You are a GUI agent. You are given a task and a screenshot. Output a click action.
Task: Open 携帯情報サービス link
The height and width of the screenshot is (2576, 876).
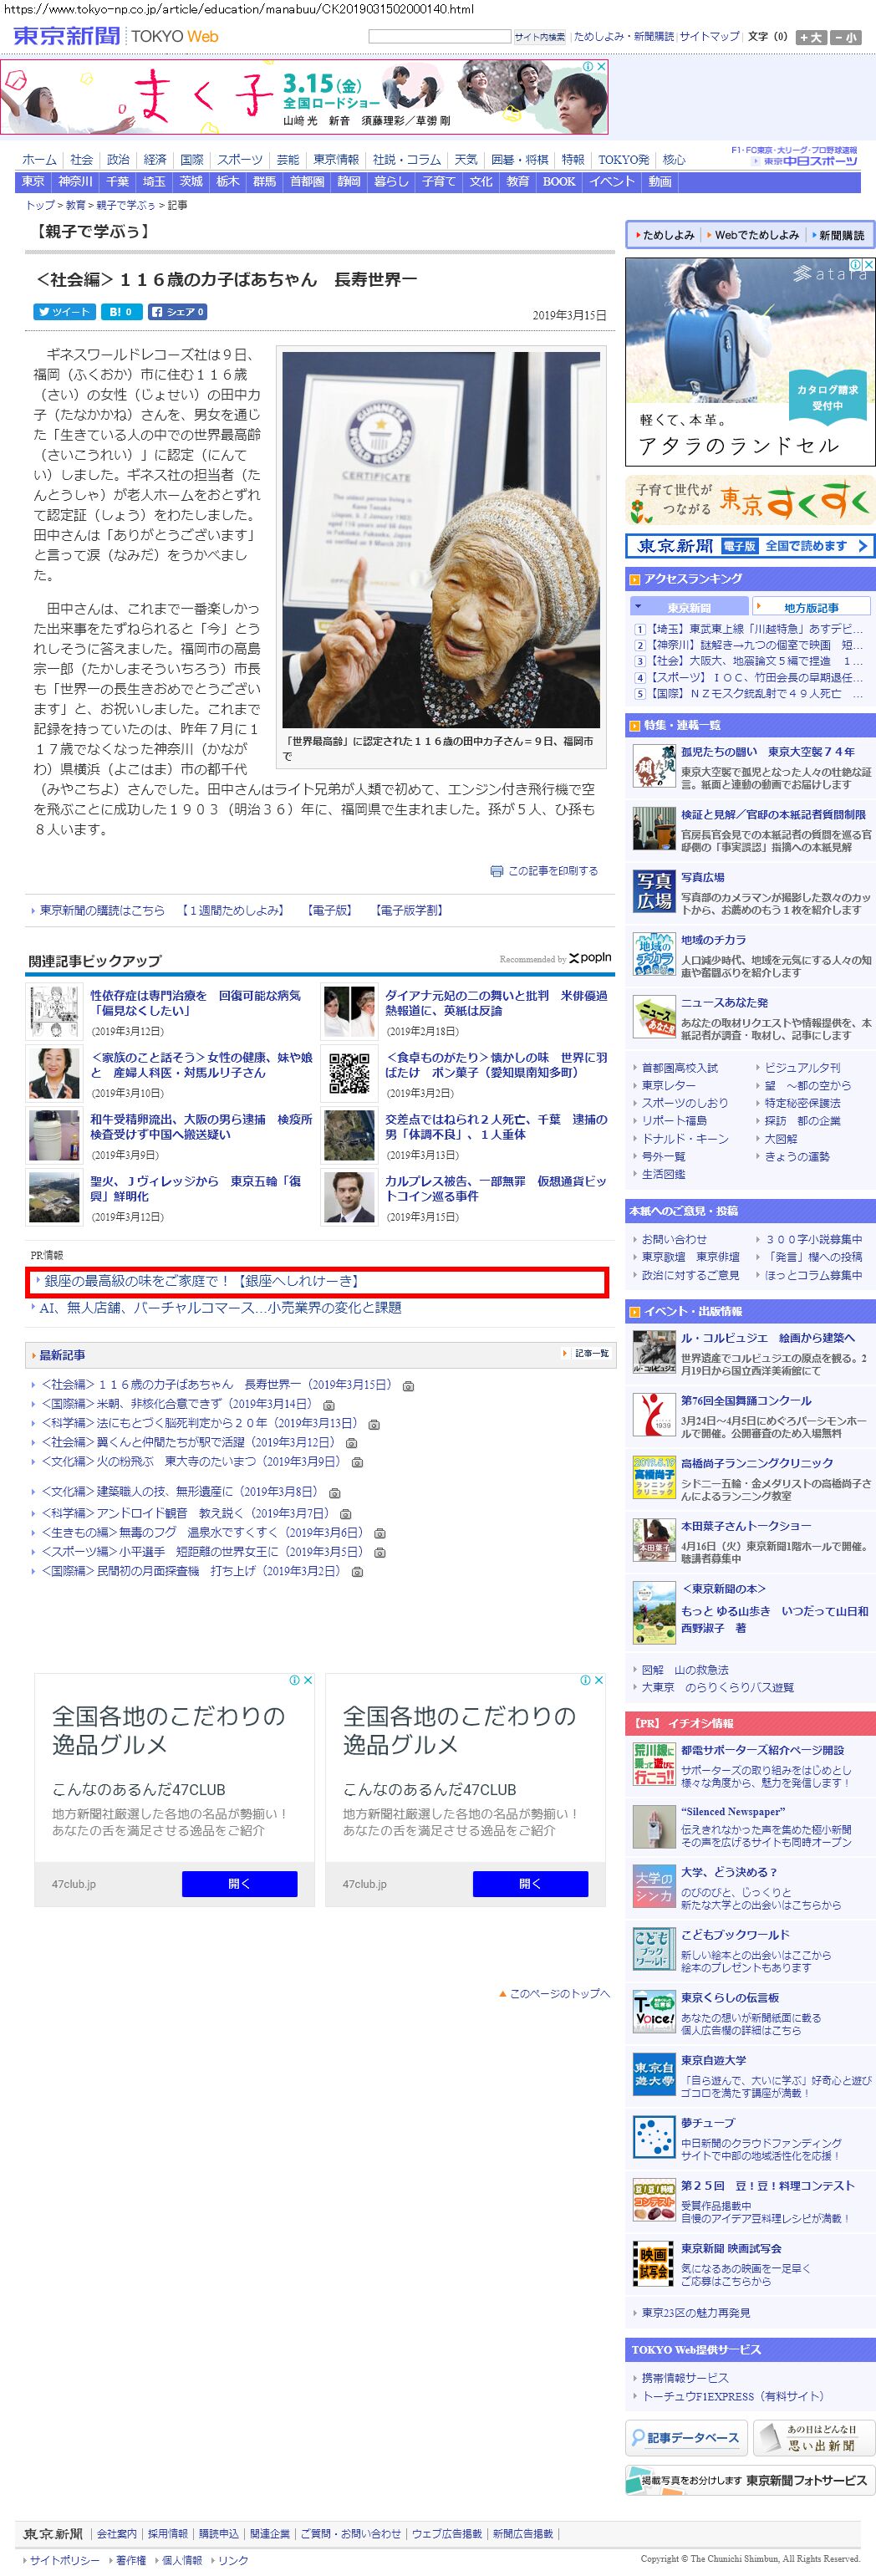[x=685, y=2377]
